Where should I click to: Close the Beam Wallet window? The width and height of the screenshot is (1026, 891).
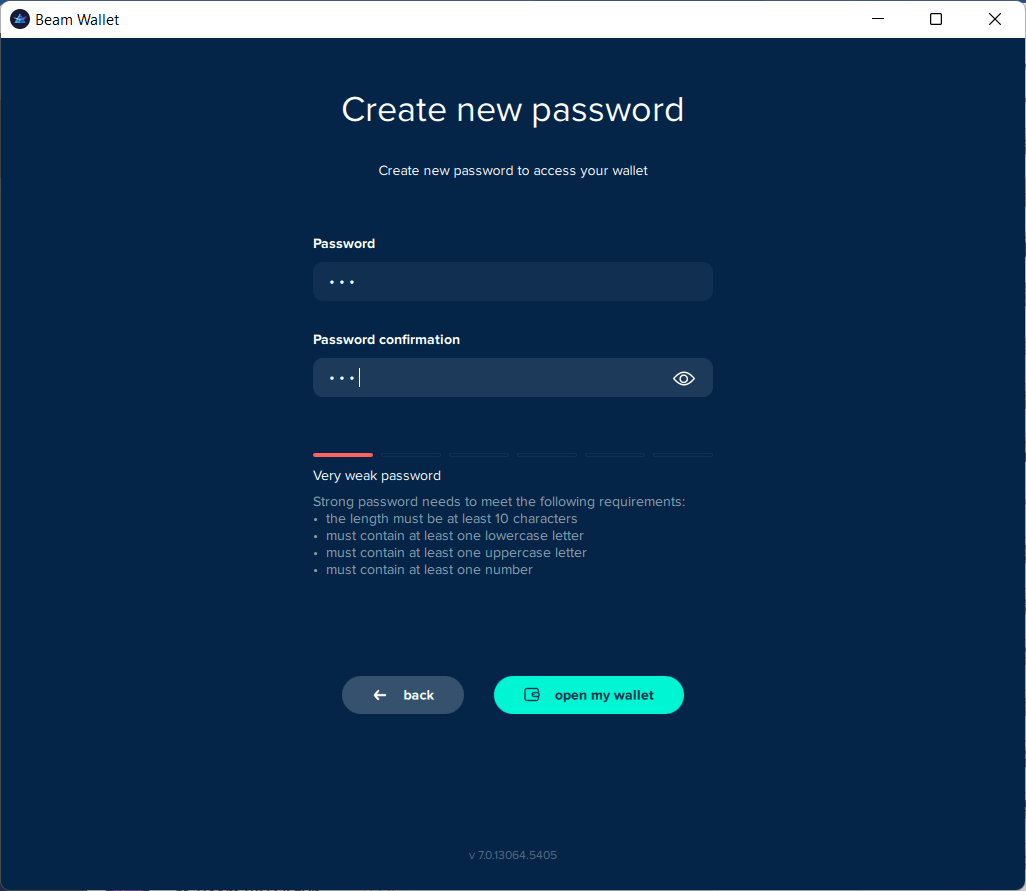[x=995, y=19]
